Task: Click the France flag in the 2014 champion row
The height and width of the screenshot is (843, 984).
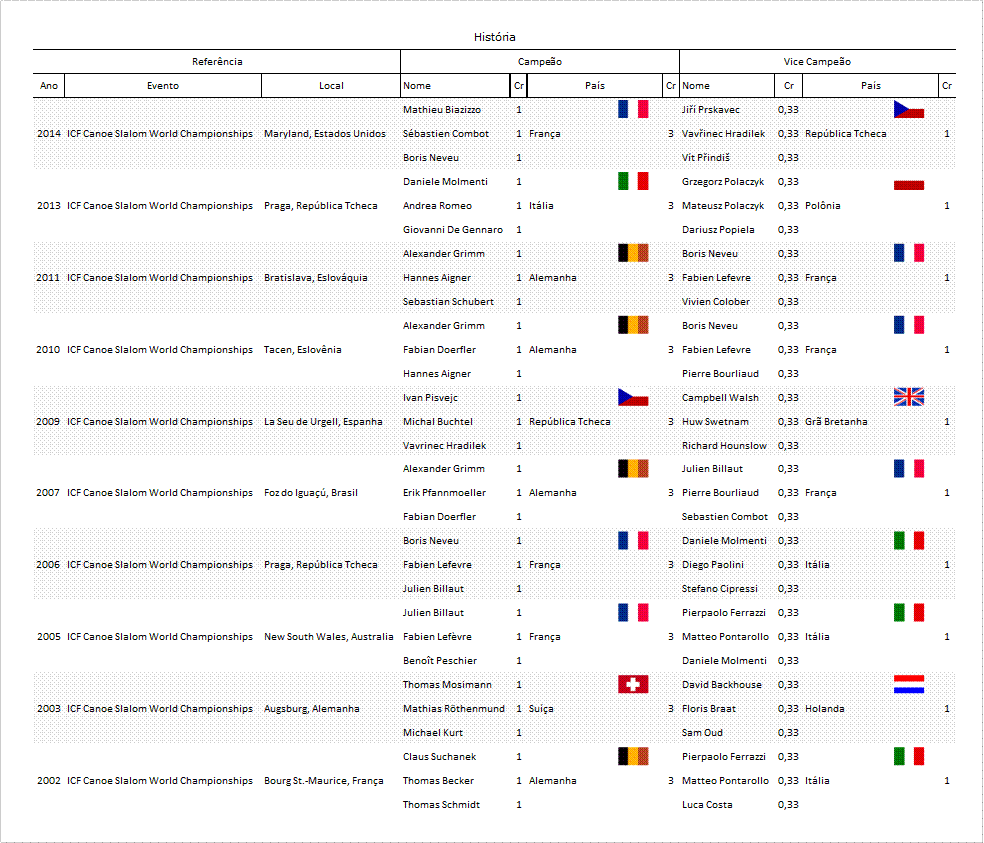Action: 633,109
